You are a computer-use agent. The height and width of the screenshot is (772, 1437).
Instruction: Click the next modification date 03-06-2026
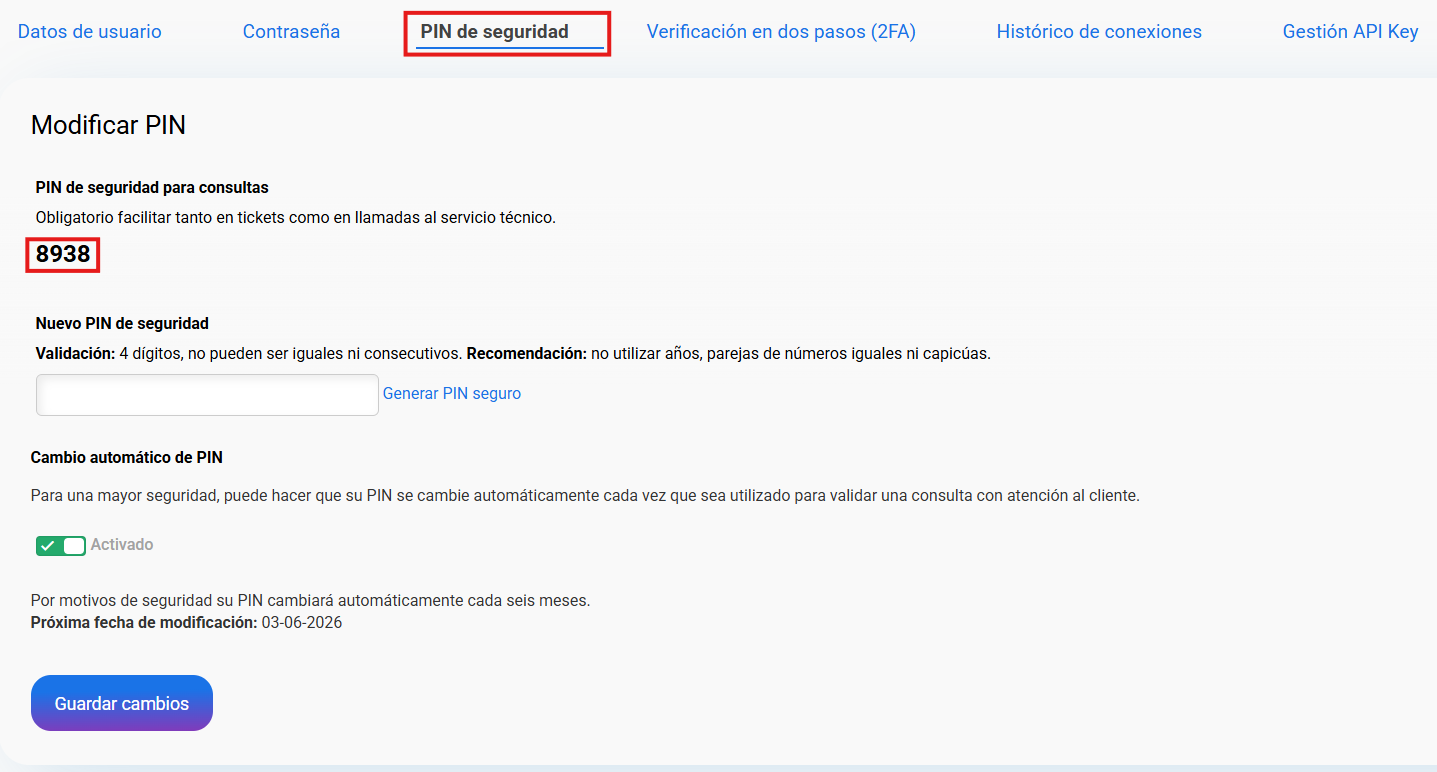(x=301, y=623)
